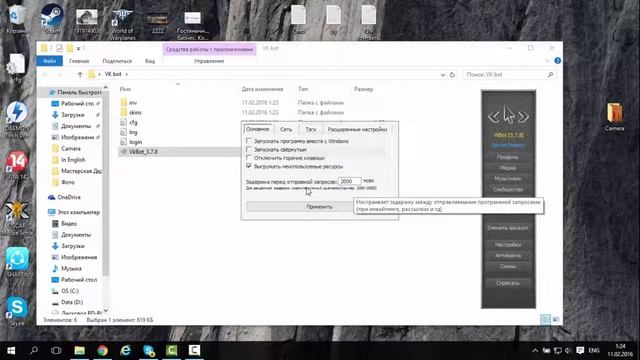Collapse the Explorer ribbon chevron
The height and width of the screenshot is (360, 640).
tap(547, 61)
